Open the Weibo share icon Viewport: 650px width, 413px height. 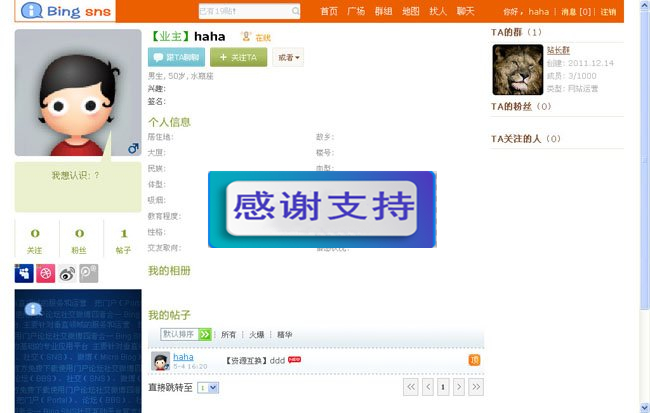pyautogui.click(x=67, y=274)
